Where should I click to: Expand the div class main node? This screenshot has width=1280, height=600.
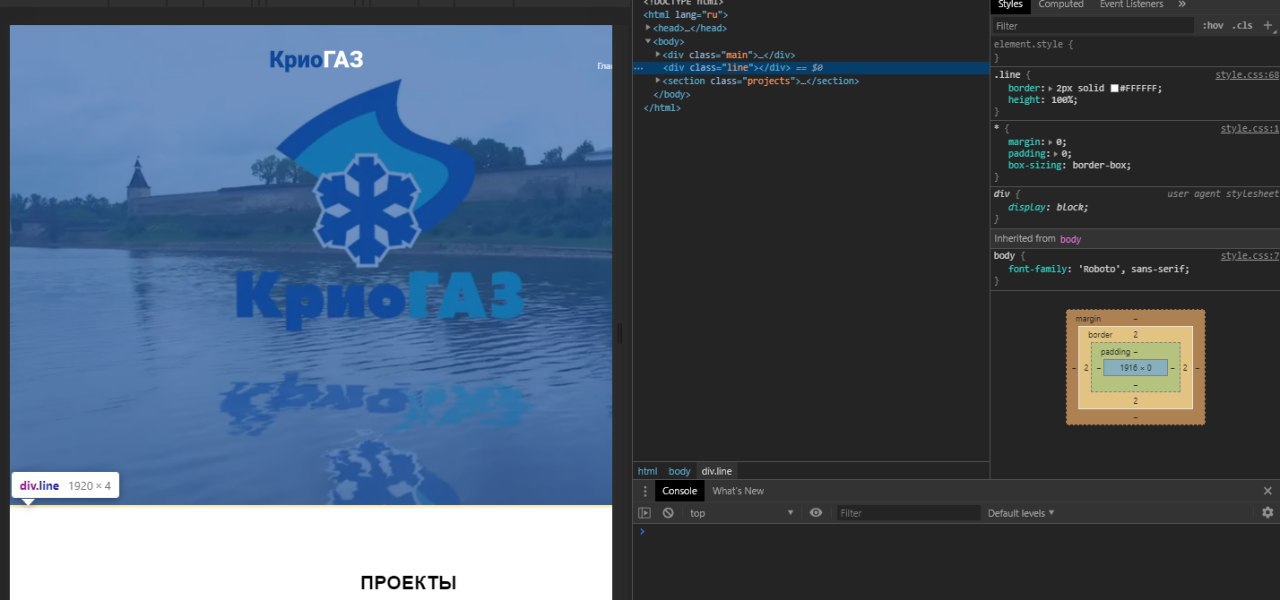click(658, 54)
